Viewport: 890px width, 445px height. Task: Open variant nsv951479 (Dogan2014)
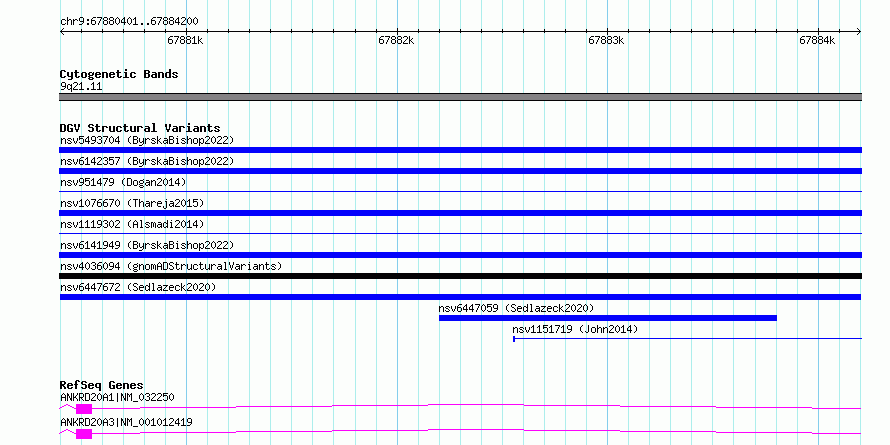123,182
